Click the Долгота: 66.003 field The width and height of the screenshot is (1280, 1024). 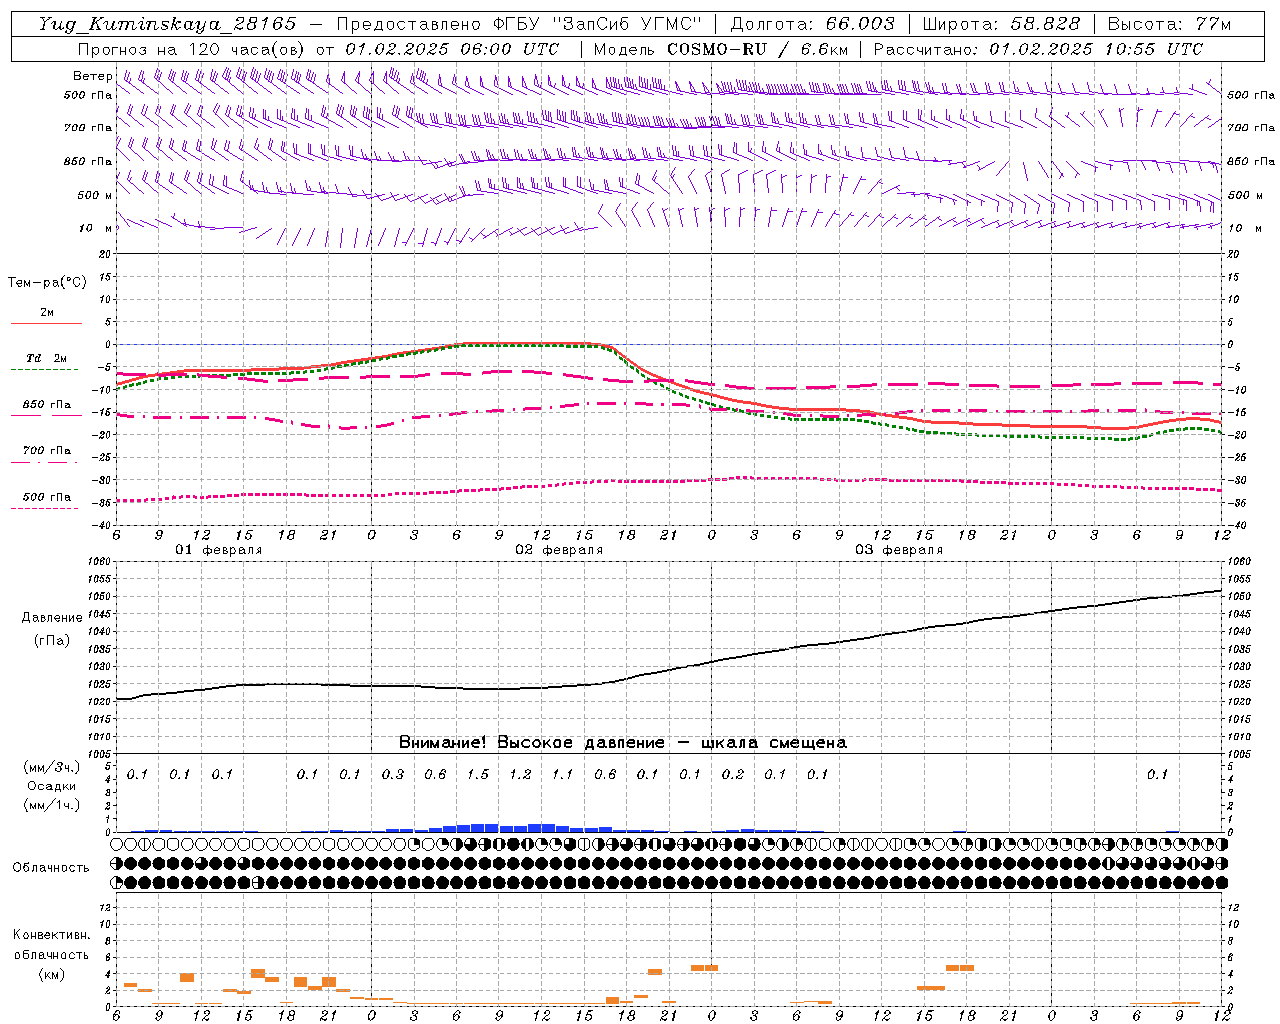tap(812, 24)
